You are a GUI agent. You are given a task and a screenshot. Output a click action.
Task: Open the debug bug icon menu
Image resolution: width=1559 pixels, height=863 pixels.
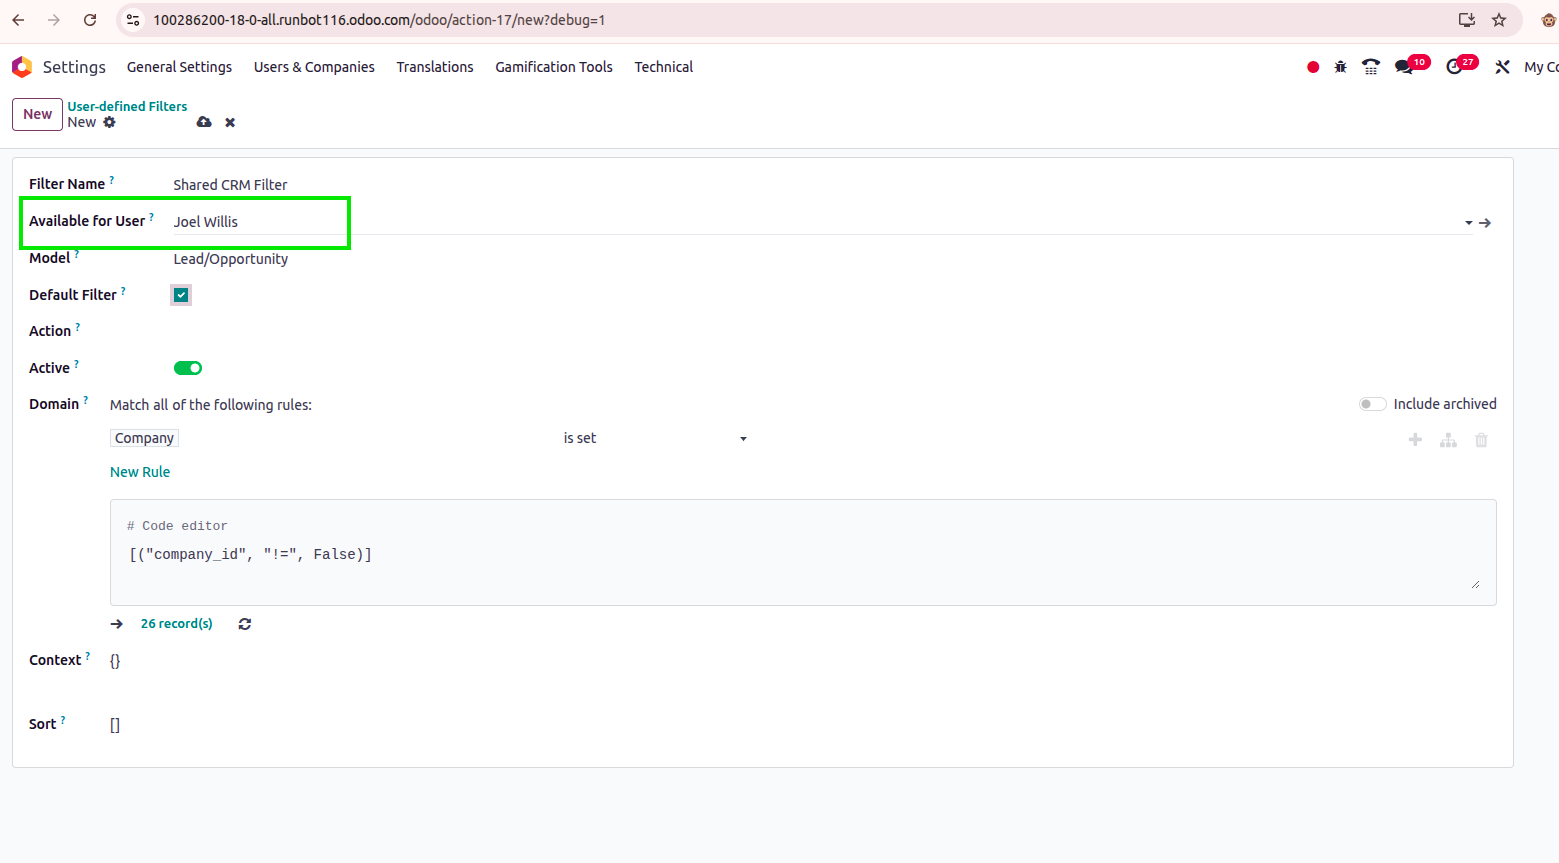pyautogui.click(x=1341, y=67)
